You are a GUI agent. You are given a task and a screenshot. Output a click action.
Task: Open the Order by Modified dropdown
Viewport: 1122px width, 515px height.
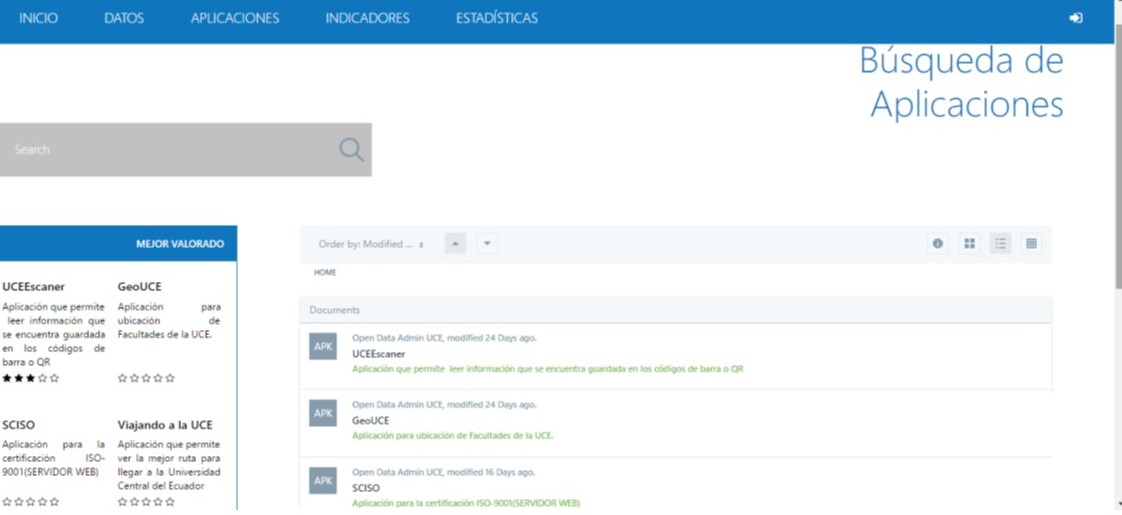371,244
